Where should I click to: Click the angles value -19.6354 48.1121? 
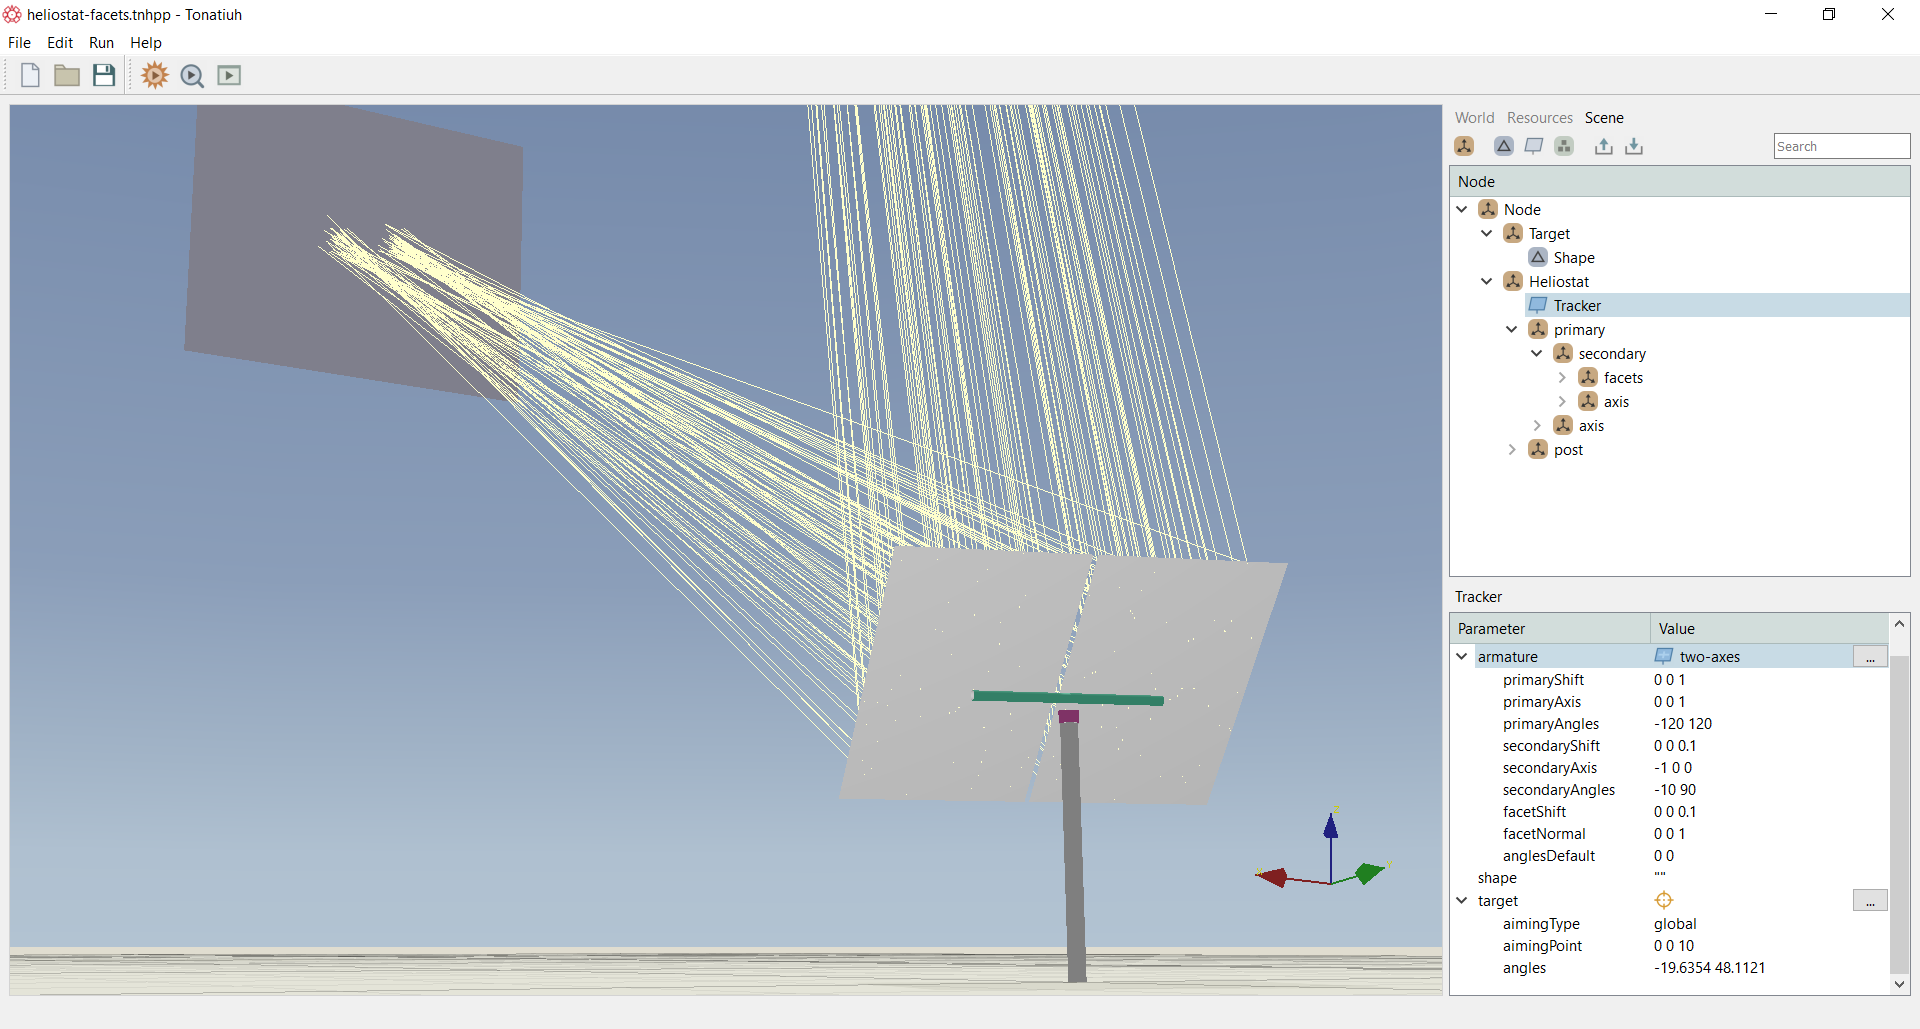[x=1710, y=968]
